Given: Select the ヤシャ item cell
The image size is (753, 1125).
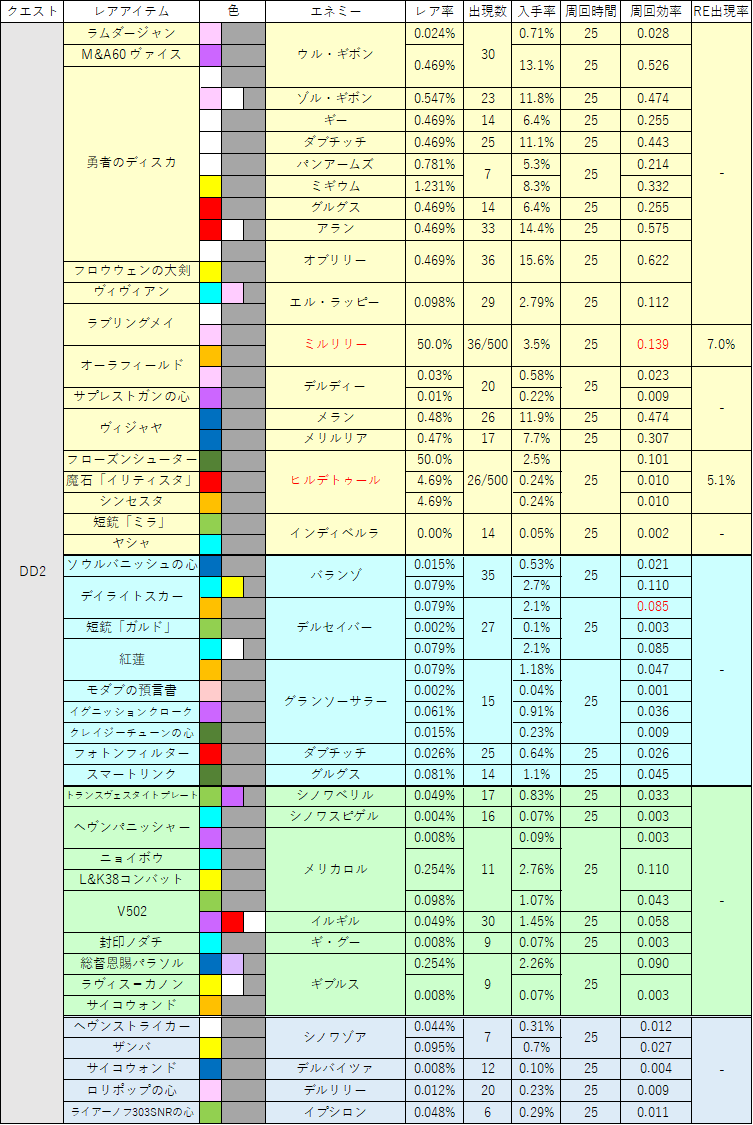Looking at the screenshot, I should click(131, 545).
